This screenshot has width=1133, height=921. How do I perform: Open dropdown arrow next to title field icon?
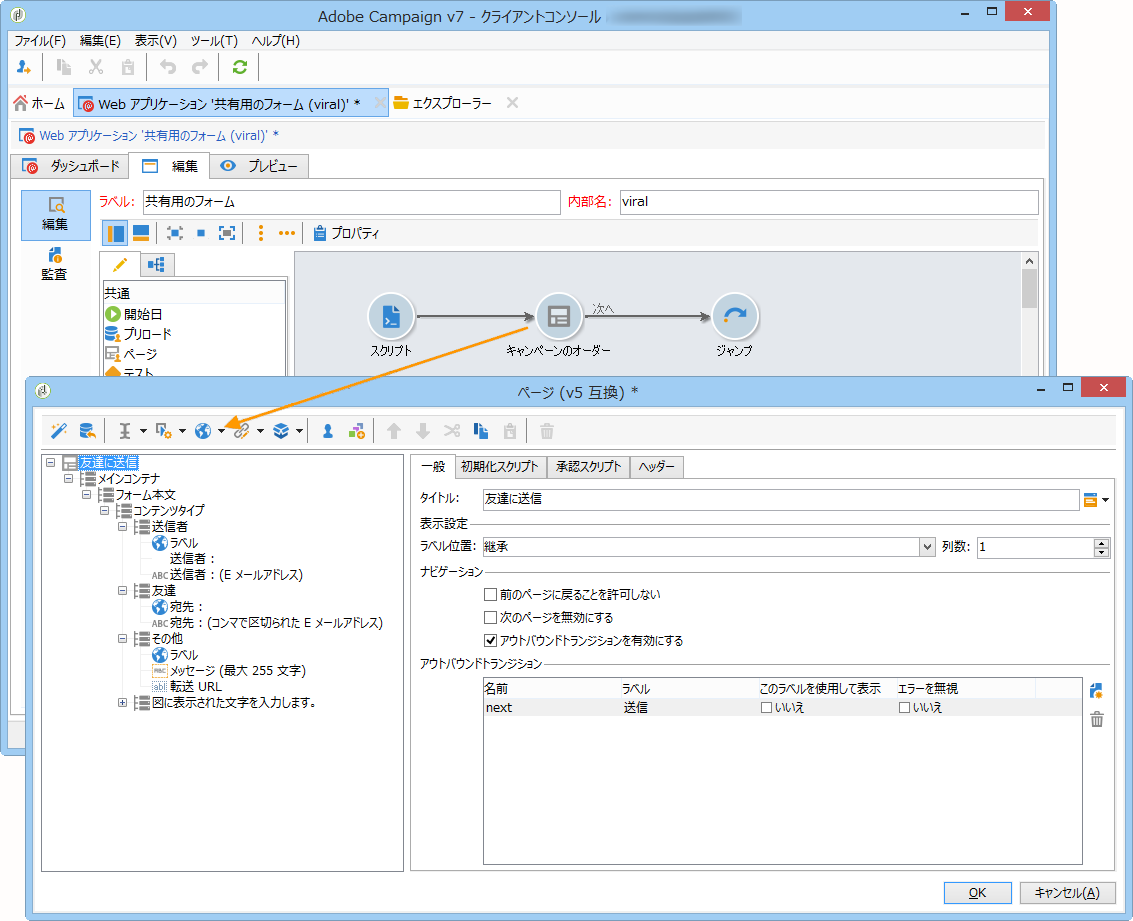pyautogui.click(x=1106, y=500)
